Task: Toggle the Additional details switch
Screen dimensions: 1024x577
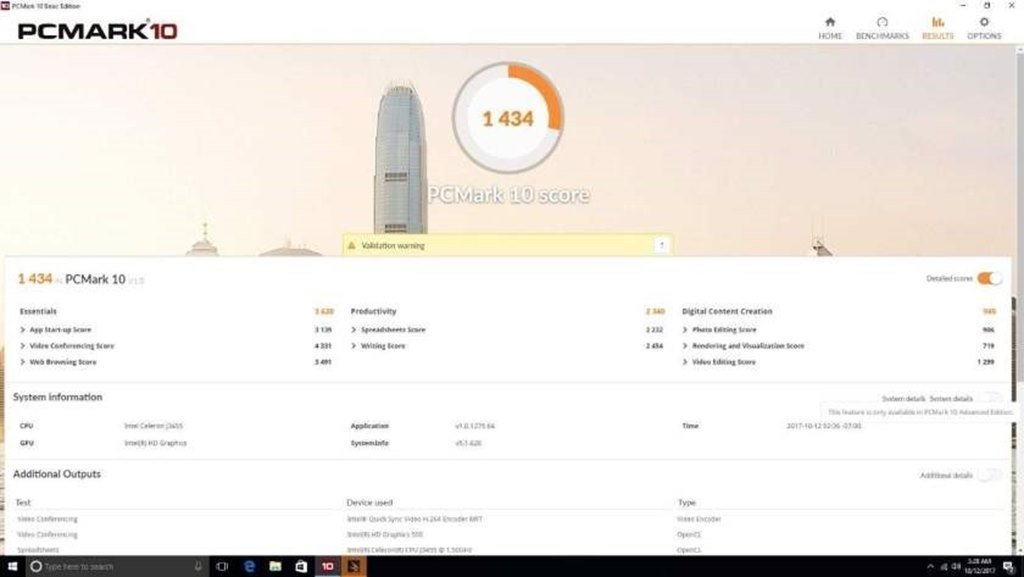Action: coord(989,475)
